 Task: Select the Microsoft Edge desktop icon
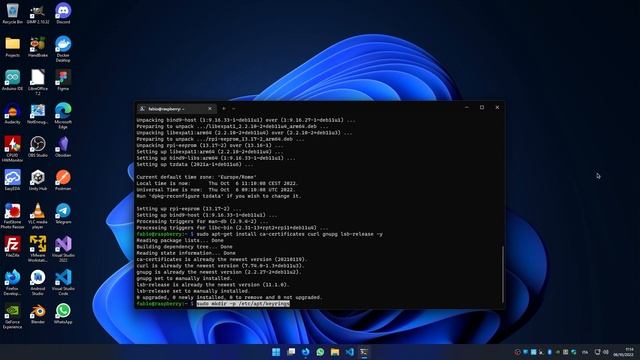(x=63, y=116)
